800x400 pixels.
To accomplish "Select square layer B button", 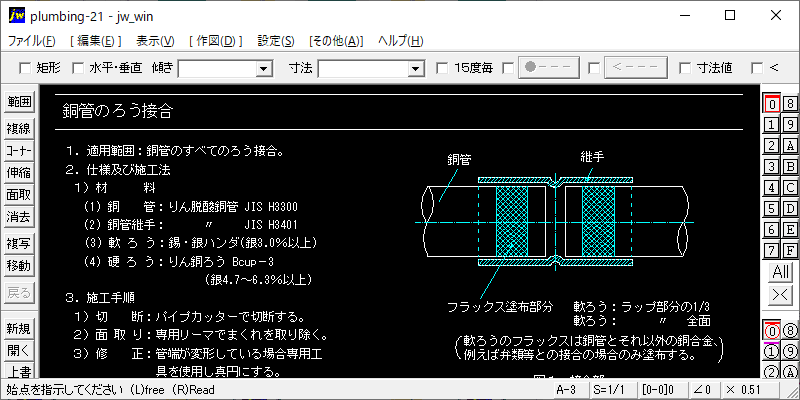I will click(790, 167).
